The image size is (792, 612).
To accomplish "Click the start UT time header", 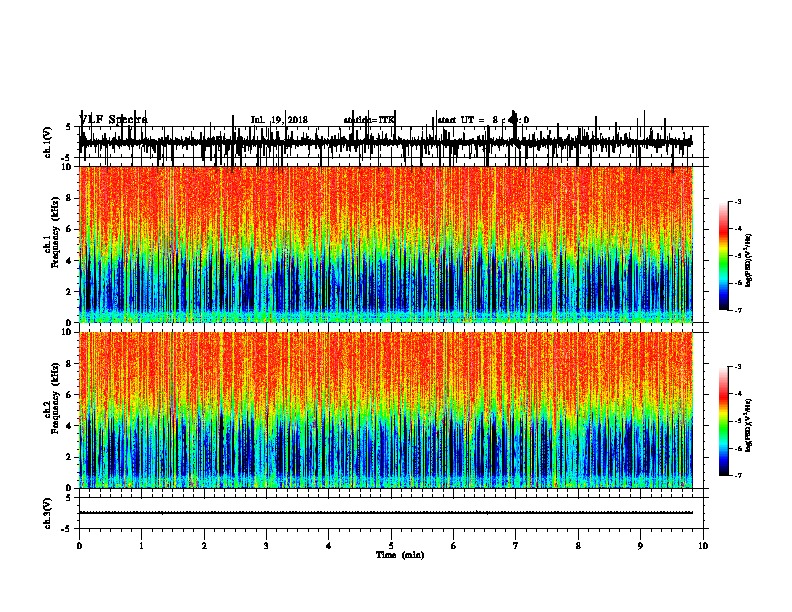I will pyautogui.click(x=483, y=120).
